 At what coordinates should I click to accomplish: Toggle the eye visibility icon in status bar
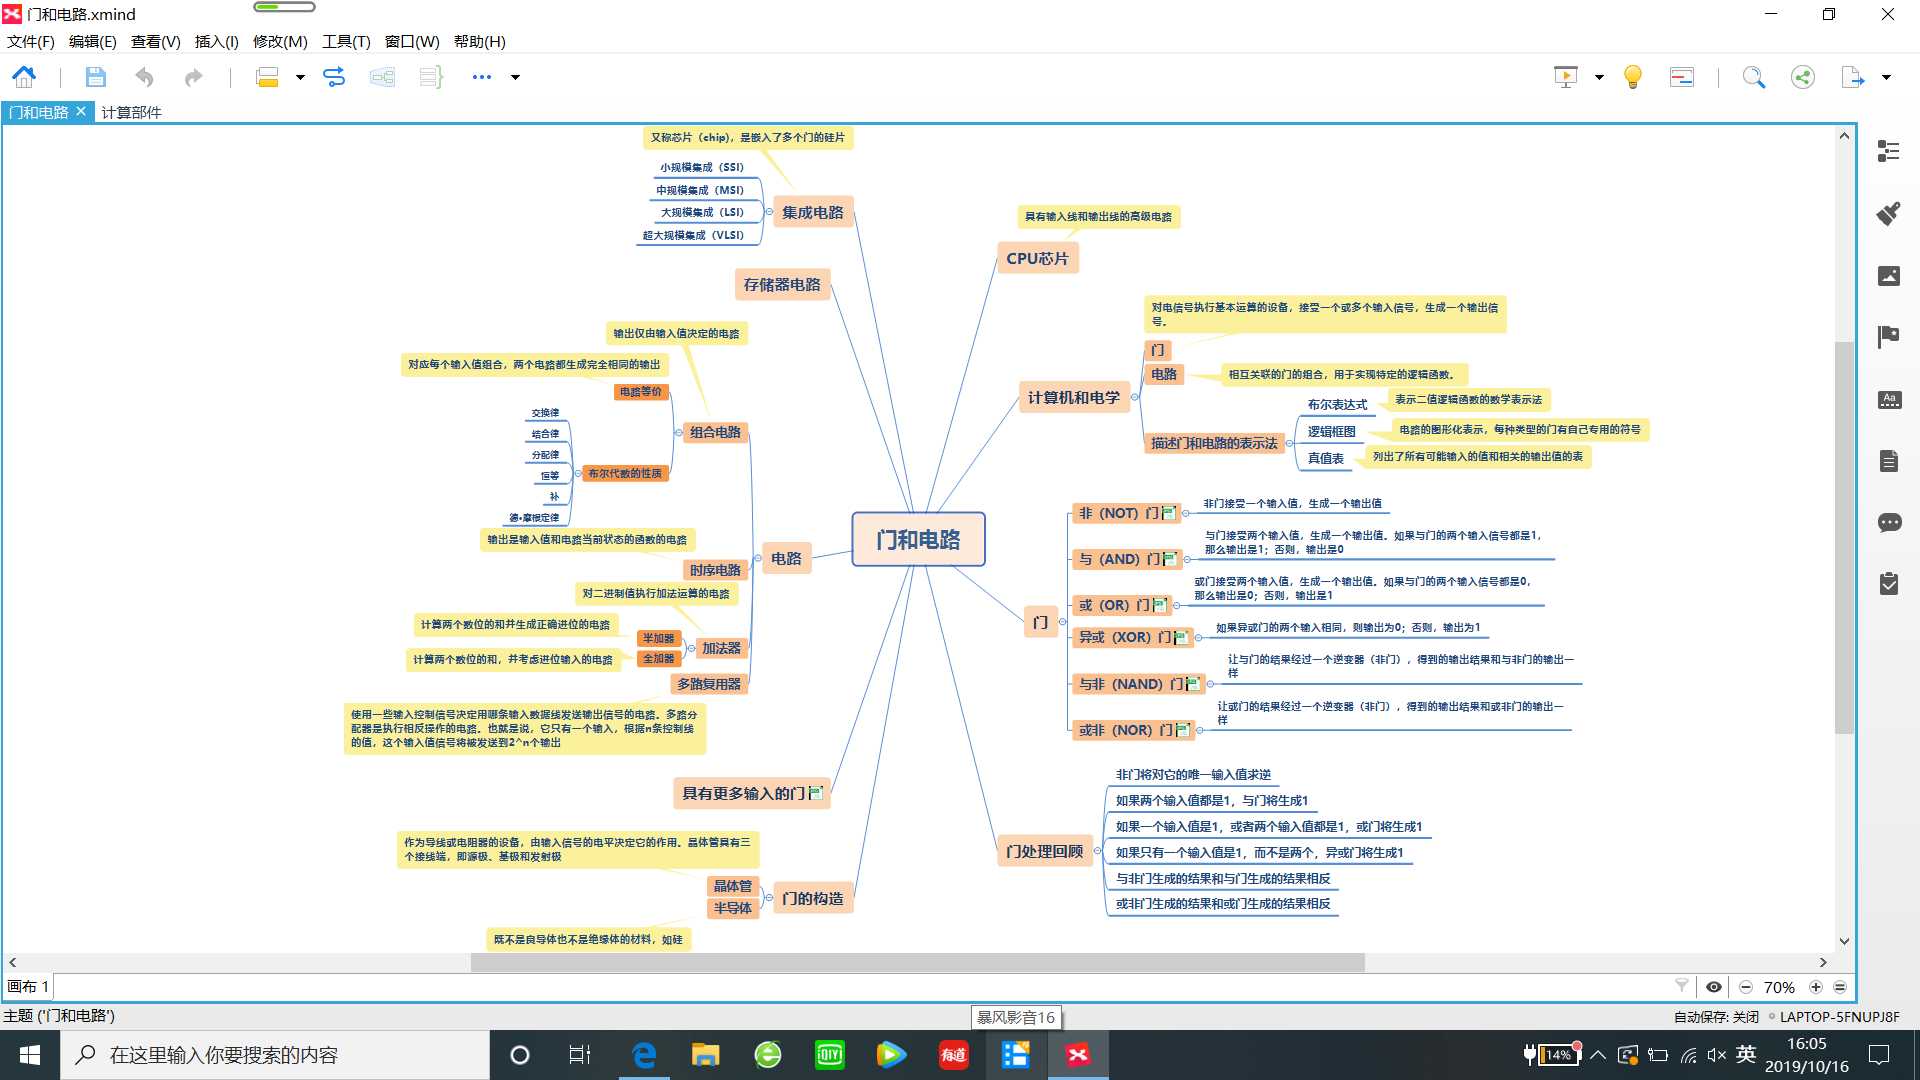tap(1713, 987)
